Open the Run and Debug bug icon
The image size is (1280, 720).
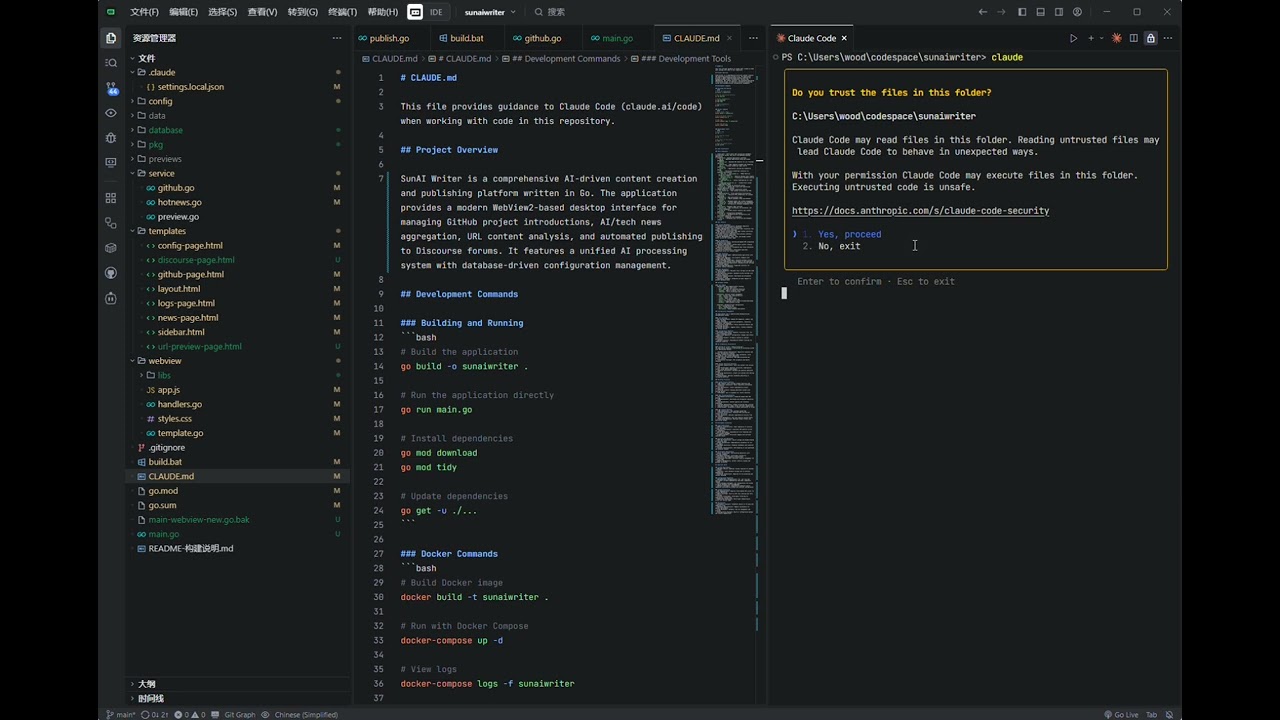coord(111,137)
